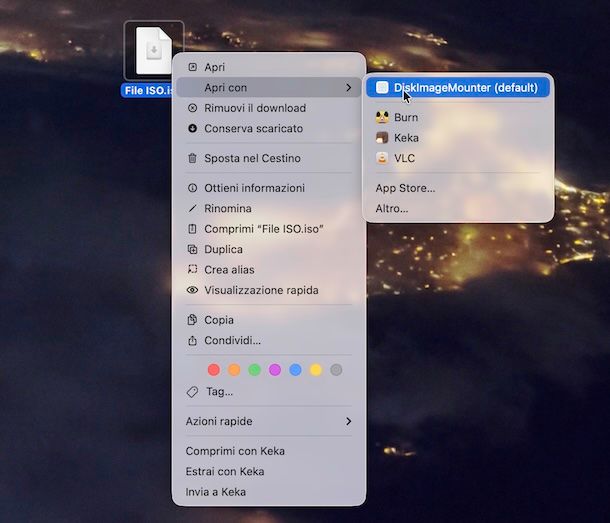This screenshot has width=610, height=523.
Task: Apply the purple color tag
Action: click(x=275, y=369)
